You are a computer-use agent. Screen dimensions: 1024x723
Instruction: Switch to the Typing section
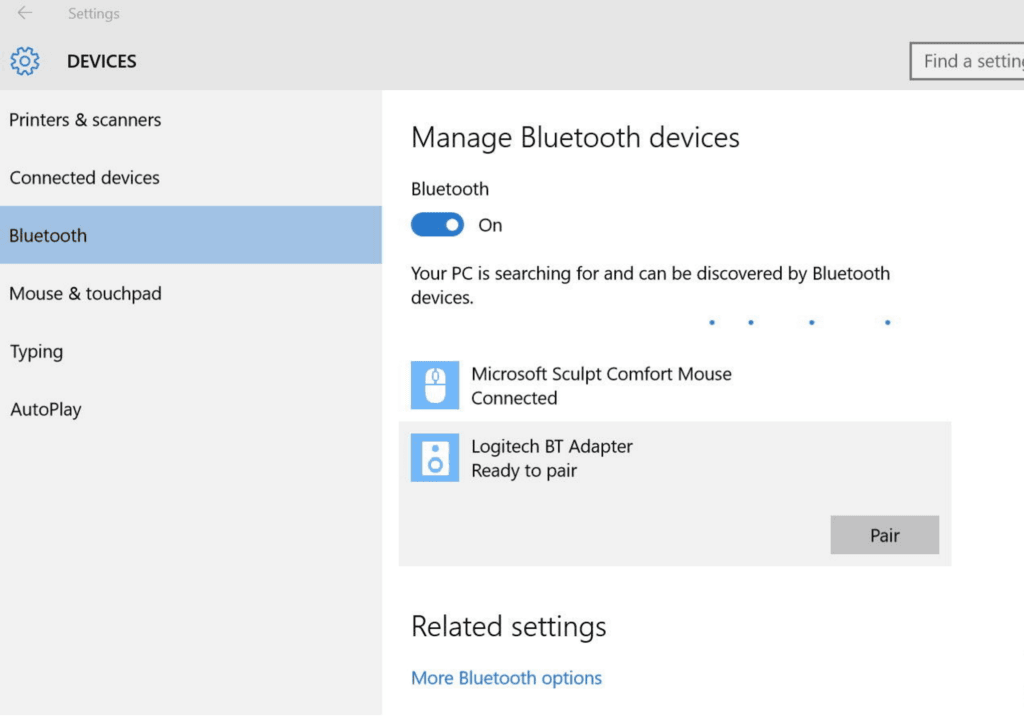tap(36, 352)
